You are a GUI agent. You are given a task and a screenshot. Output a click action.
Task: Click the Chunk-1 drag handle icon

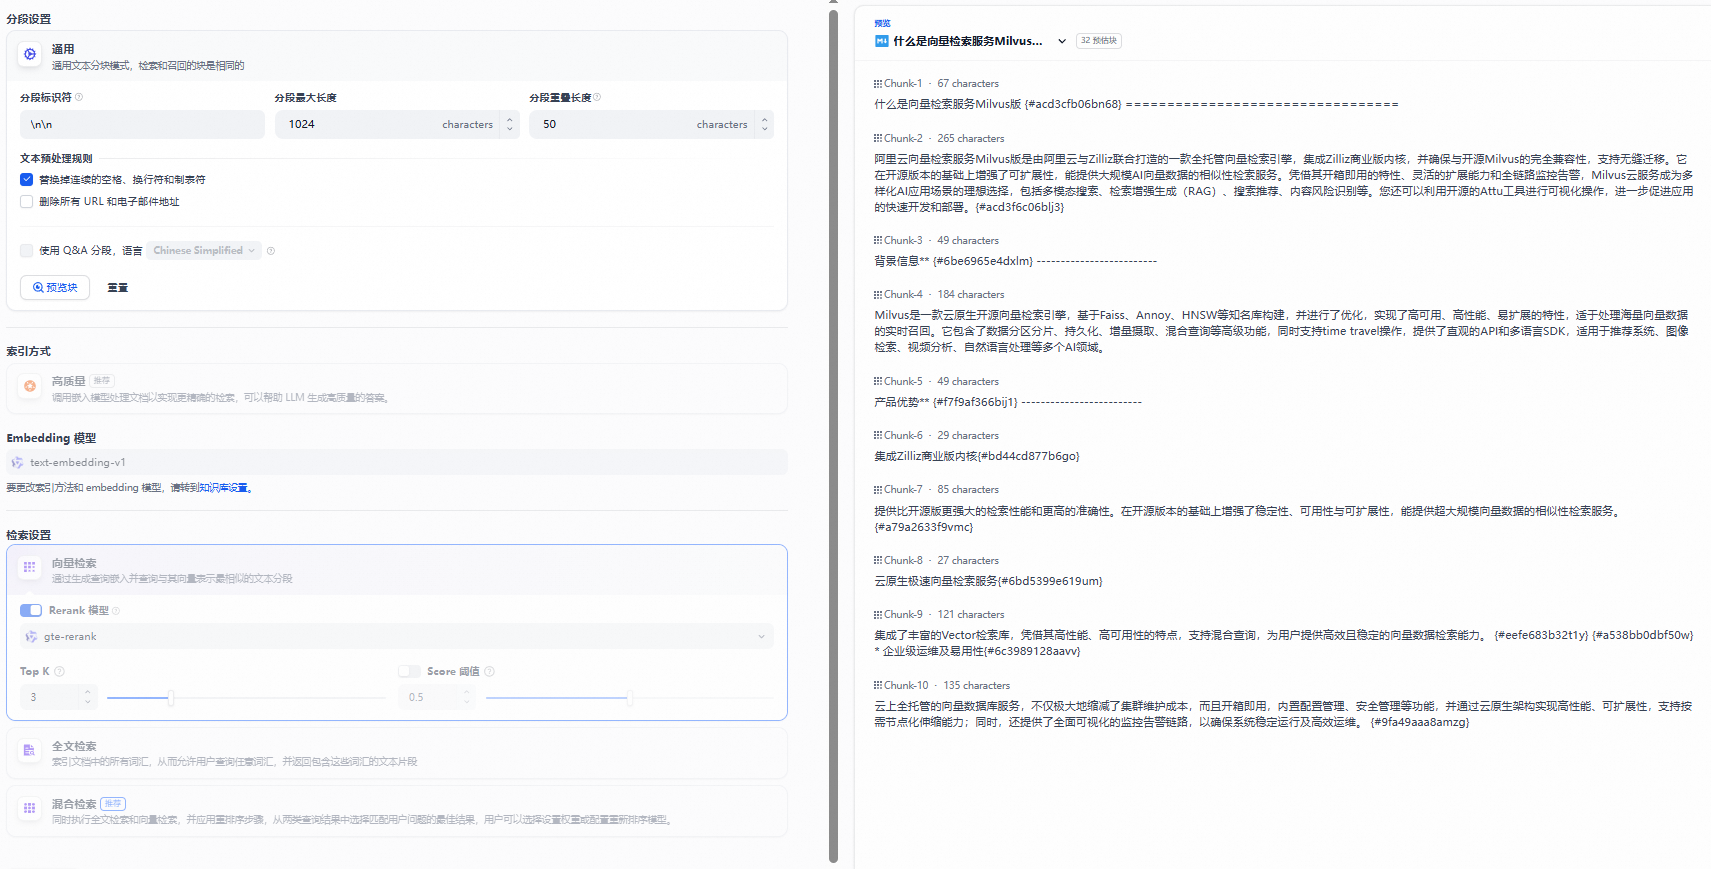pyautogui.click(x=878, y=84)
